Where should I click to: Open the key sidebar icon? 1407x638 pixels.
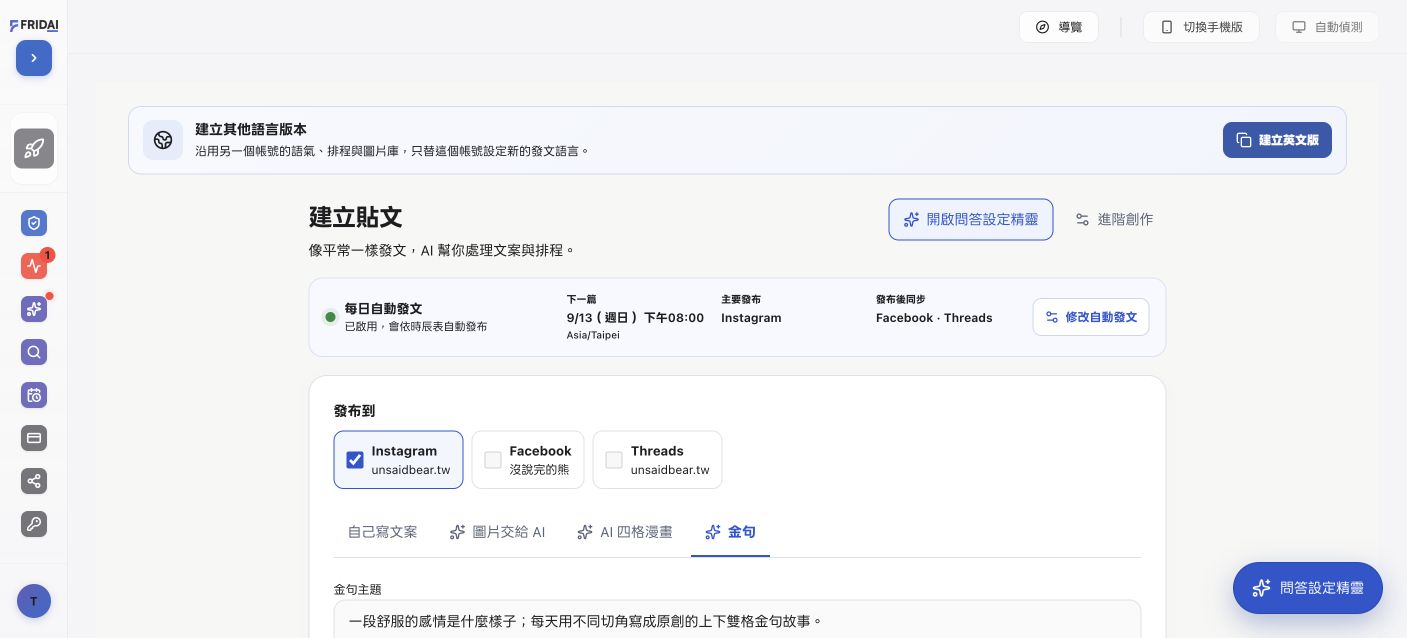coord(34,524)
